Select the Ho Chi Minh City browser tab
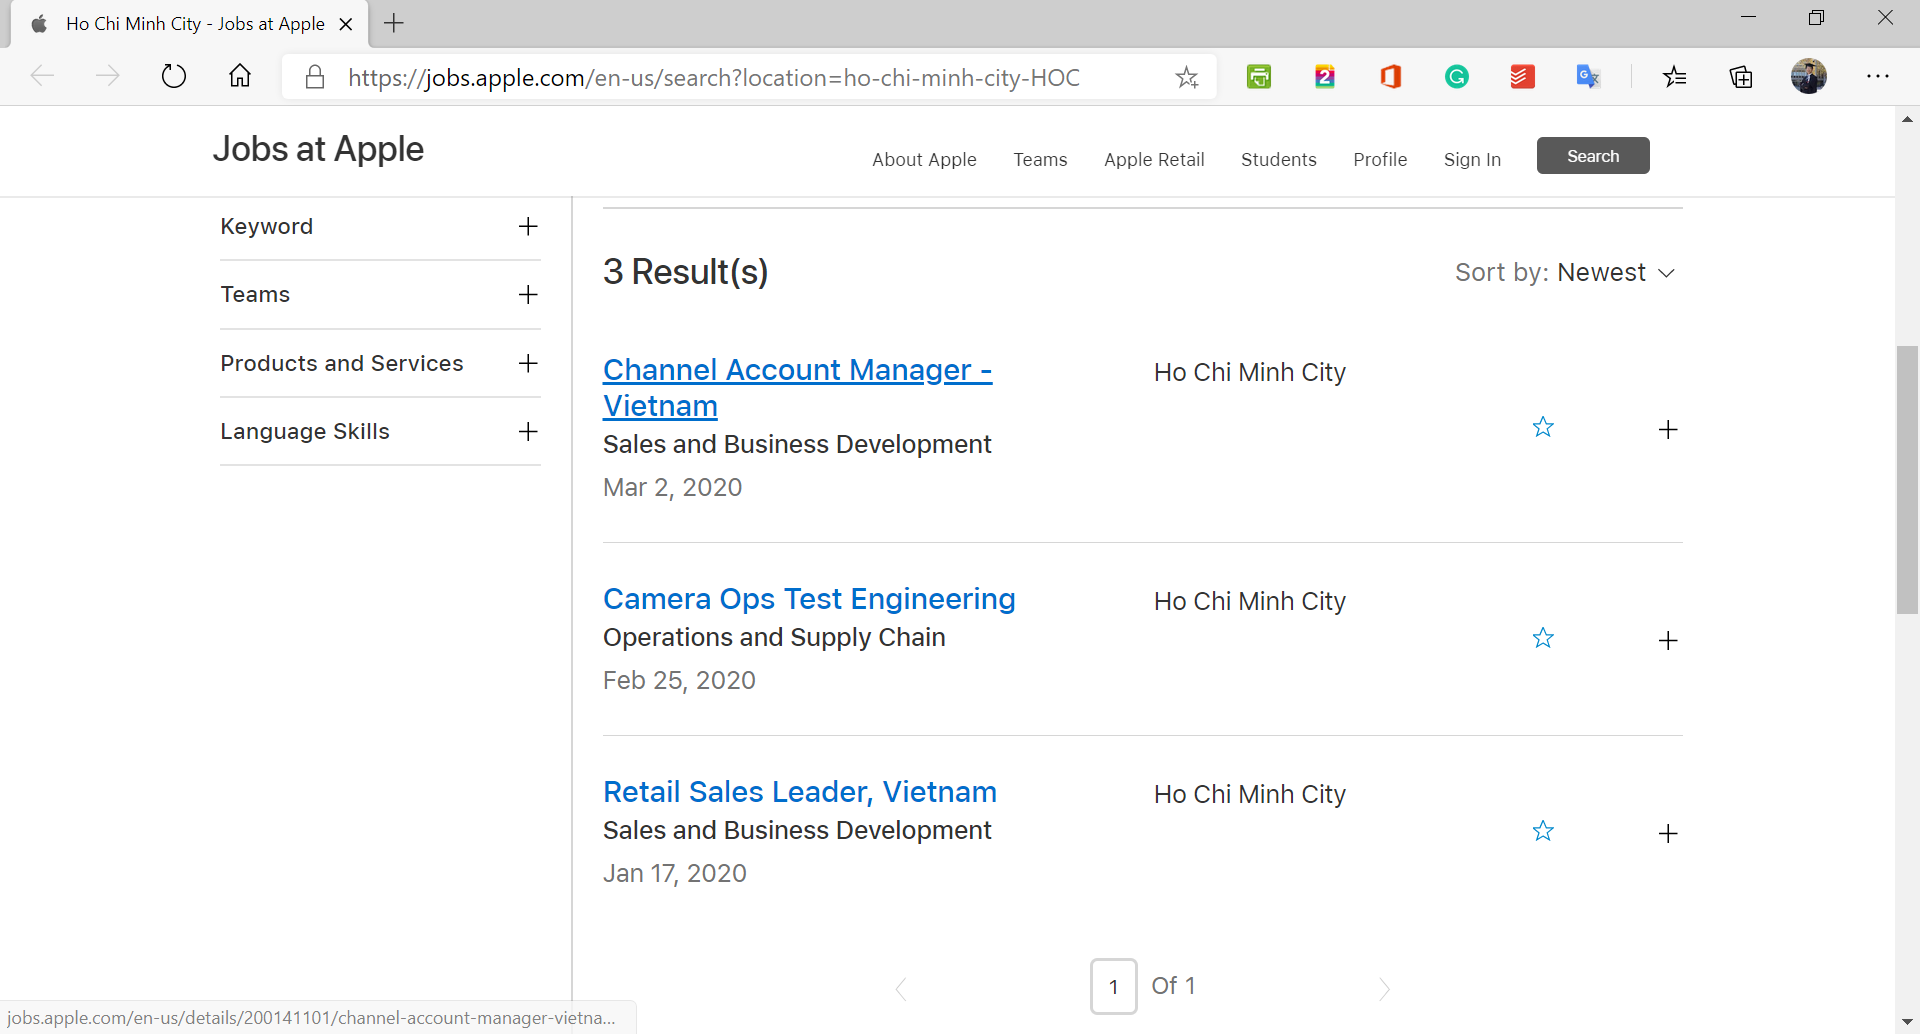 click(190, 24)
